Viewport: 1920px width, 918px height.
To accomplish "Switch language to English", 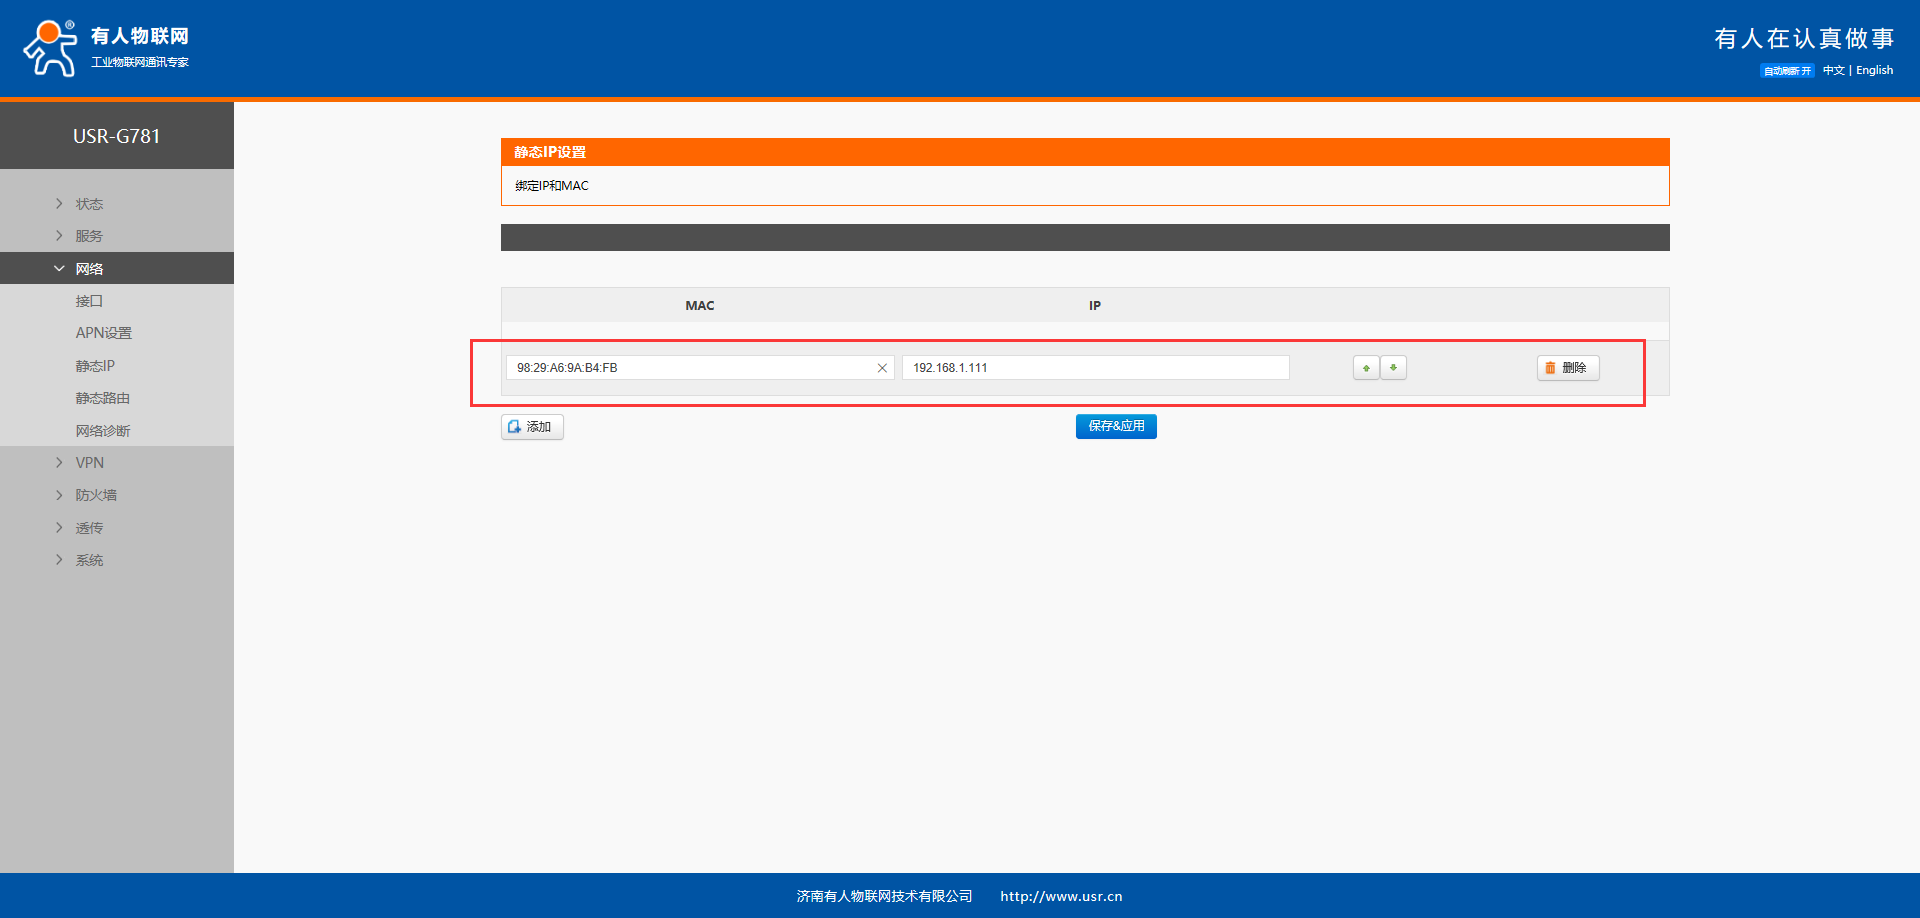I will (1874, 71).
